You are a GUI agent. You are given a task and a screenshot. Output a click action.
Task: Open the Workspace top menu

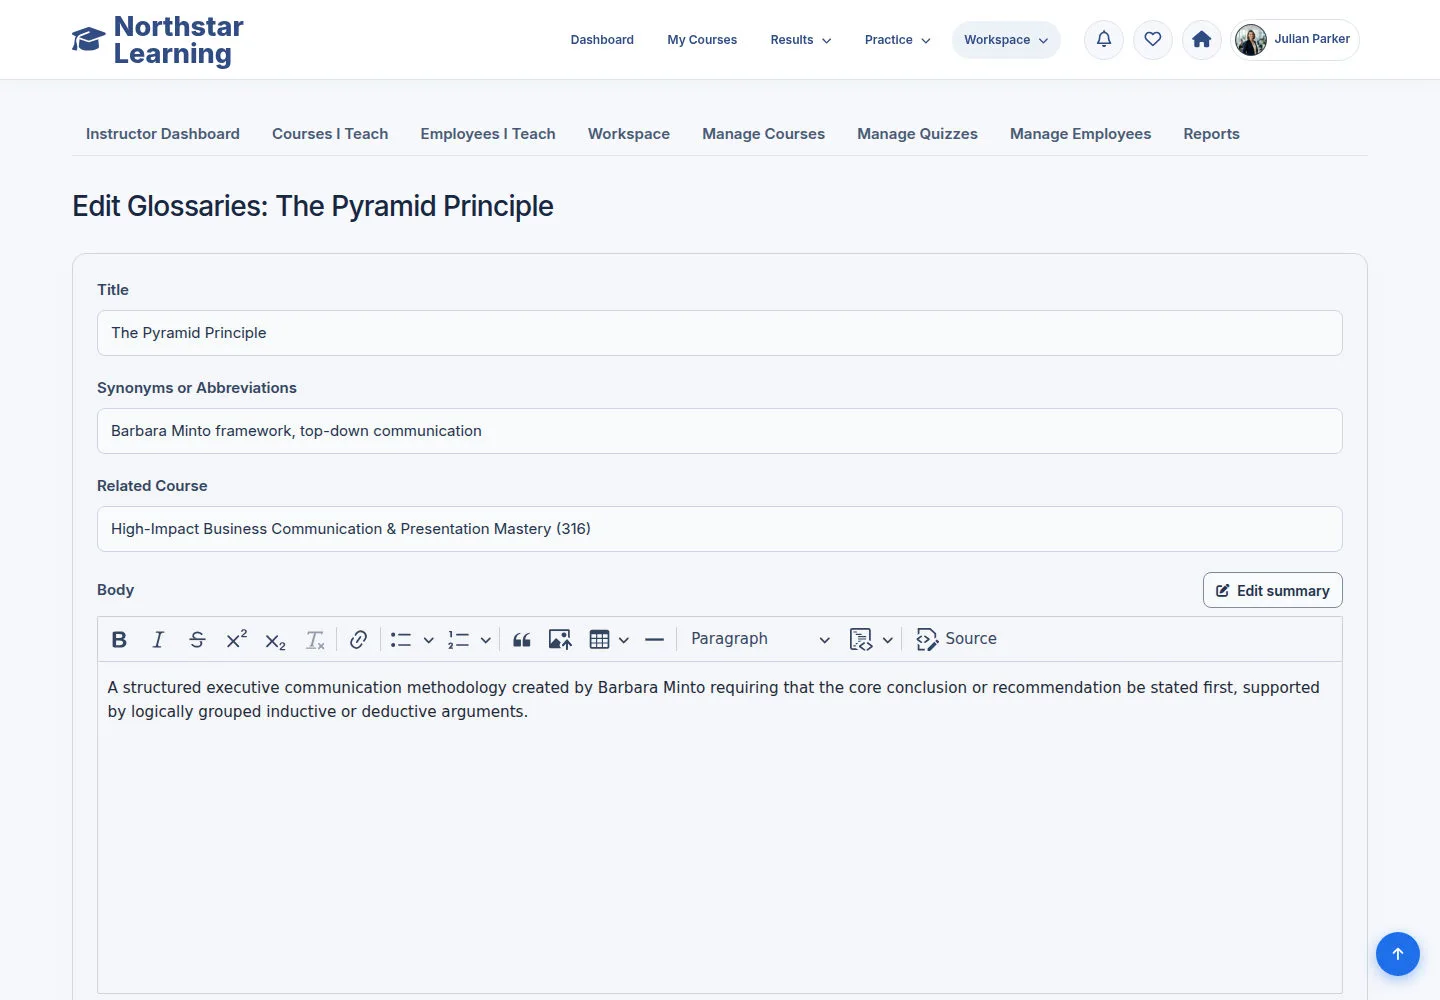click(1006, 40)
